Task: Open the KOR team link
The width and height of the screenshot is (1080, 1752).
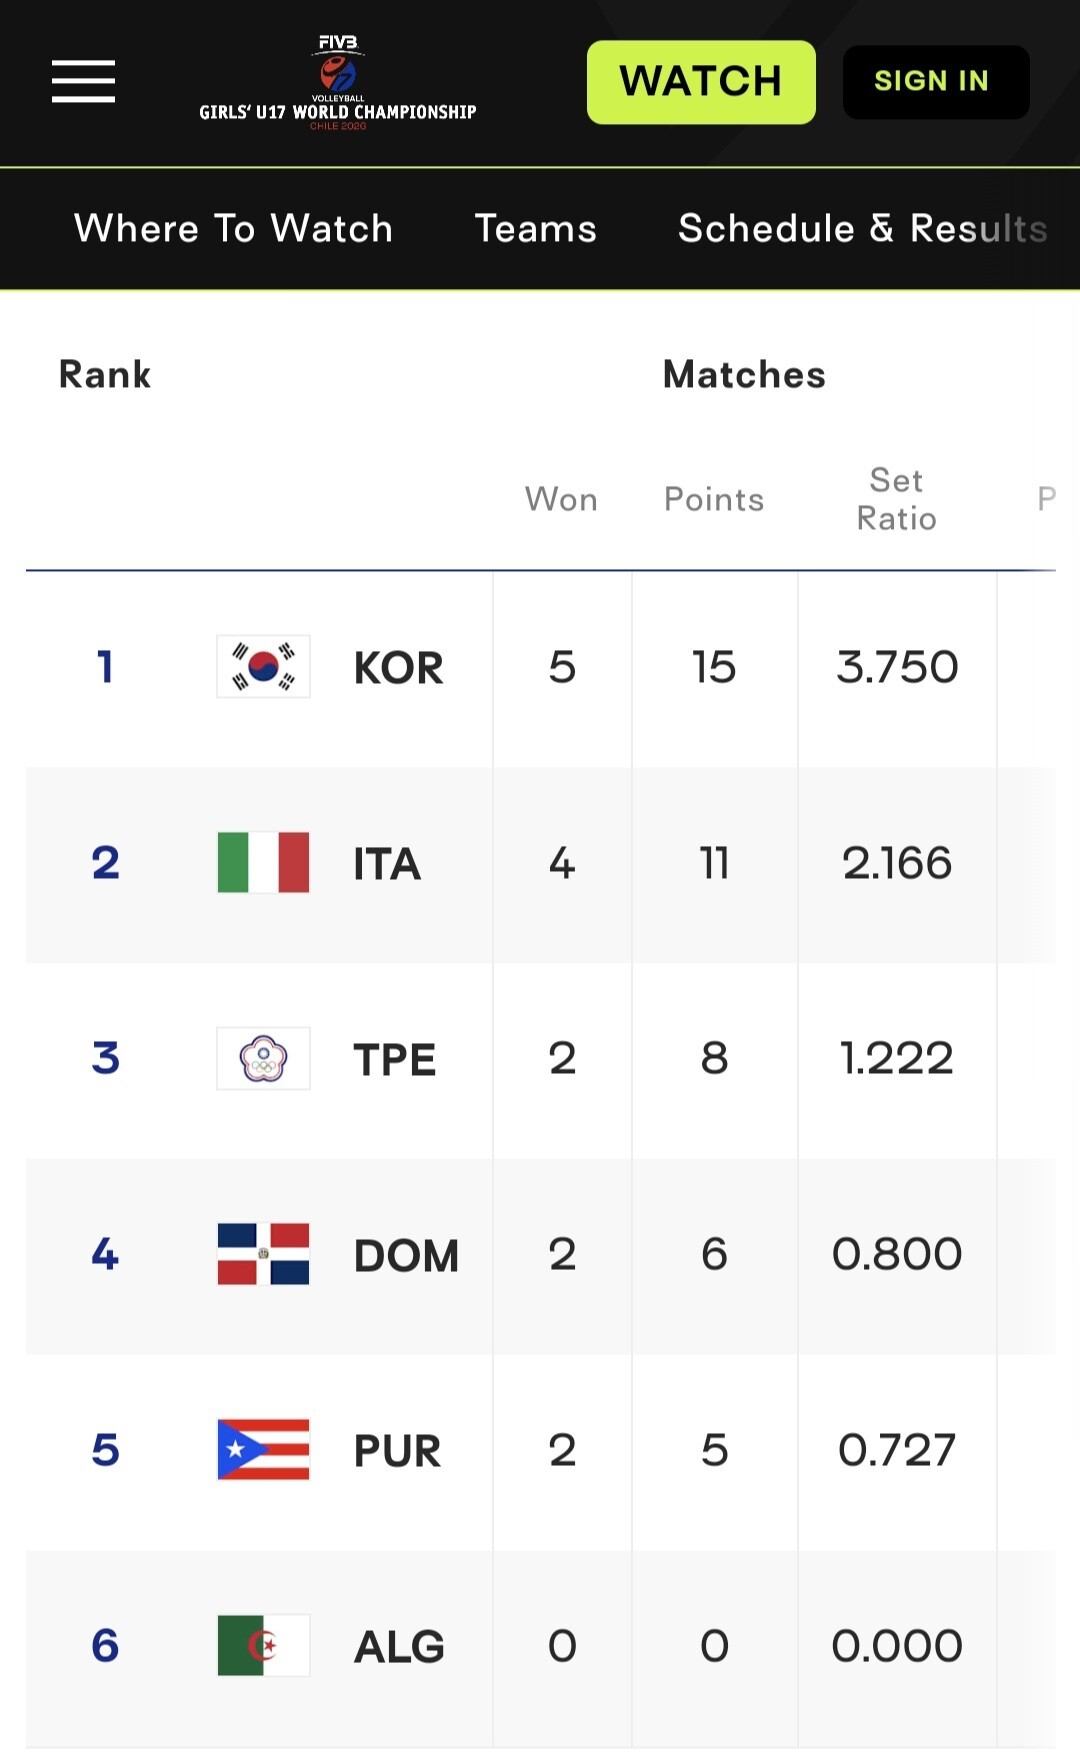Action: (x=398, y=668)
